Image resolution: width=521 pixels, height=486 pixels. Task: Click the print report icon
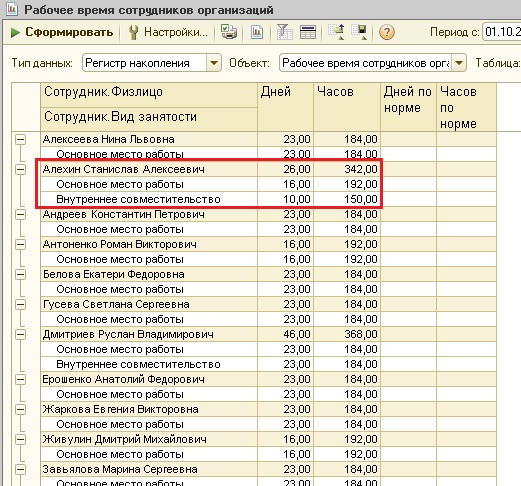(229, 32)
